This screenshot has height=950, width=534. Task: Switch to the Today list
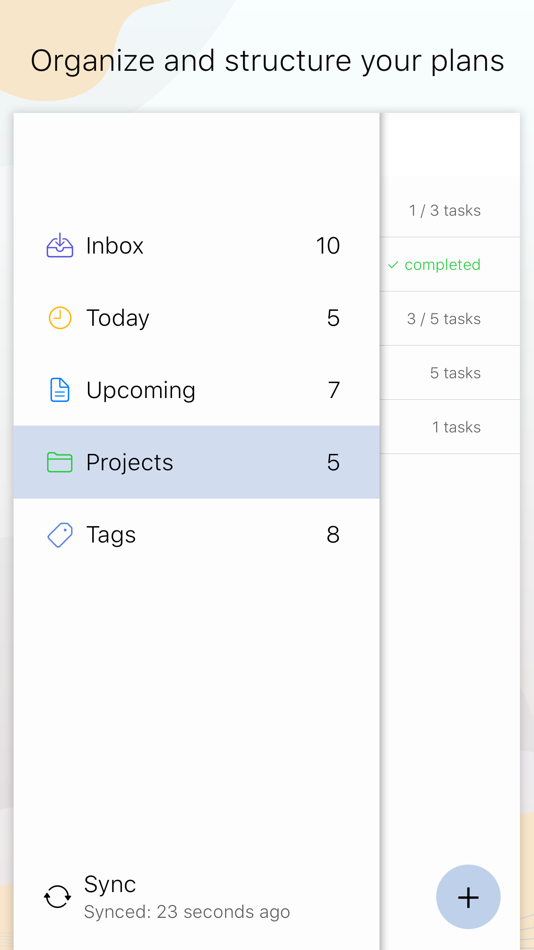(x=196, y=317)
